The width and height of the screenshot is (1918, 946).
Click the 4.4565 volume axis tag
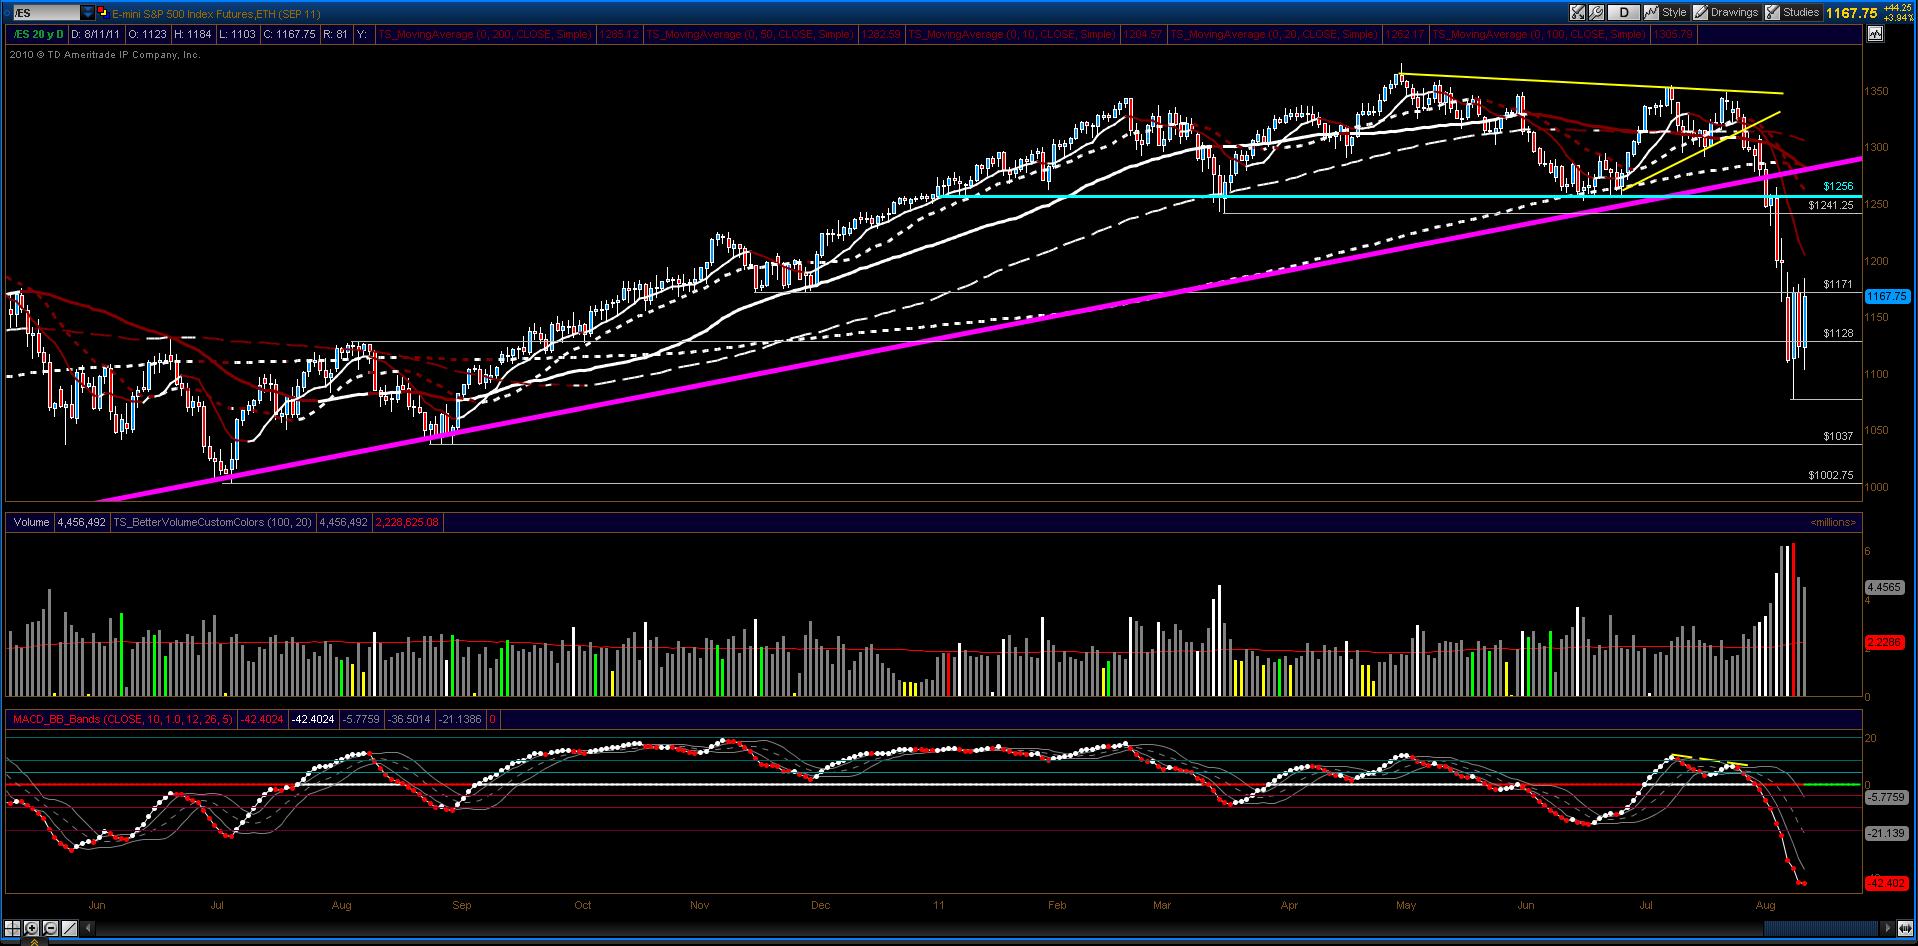[1883, 587]
